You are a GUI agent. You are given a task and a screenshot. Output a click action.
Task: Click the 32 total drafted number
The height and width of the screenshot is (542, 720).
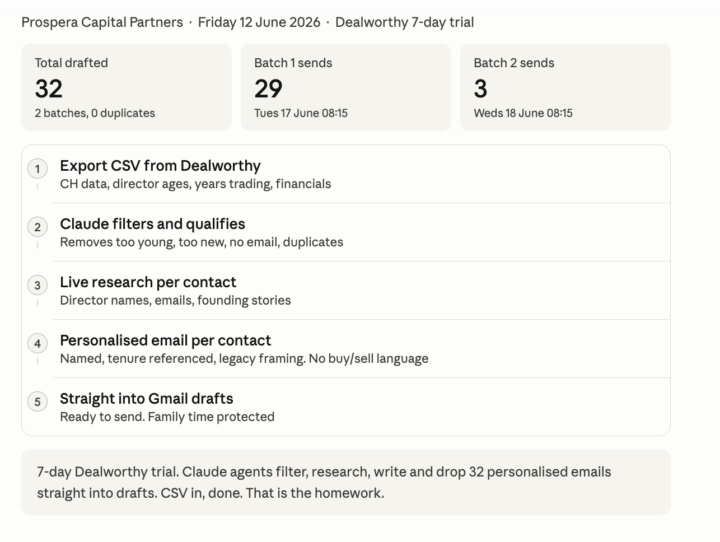pyautogui.click(x=49, y=89)
